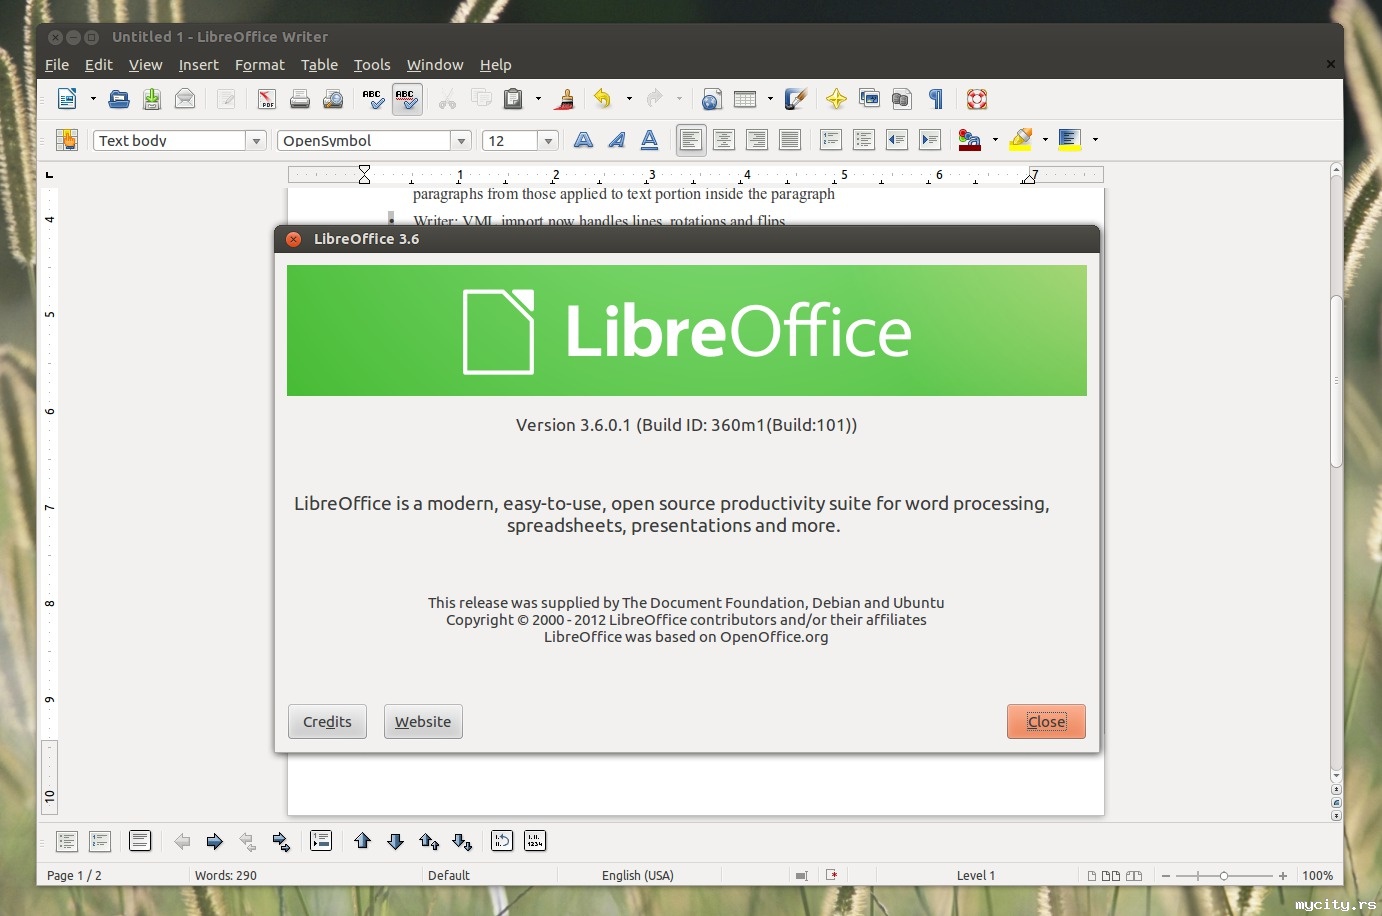Image resolution: width=1382 pixels, height=916 pixels.
Task: Open the File menu
Action: (57, 65)
